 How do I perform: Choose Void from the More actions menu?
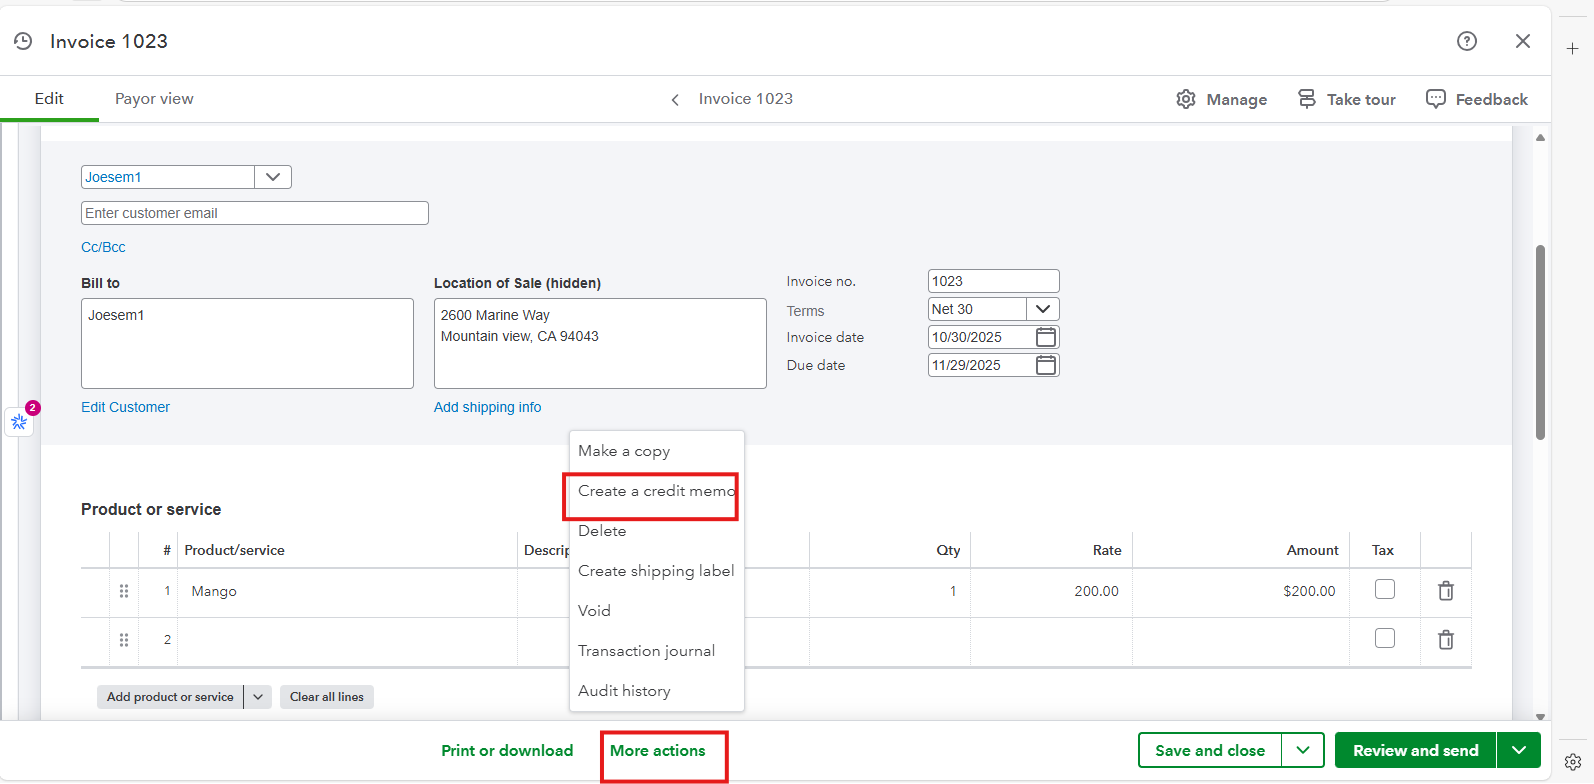pyautogui.click(x=594, y=611)
